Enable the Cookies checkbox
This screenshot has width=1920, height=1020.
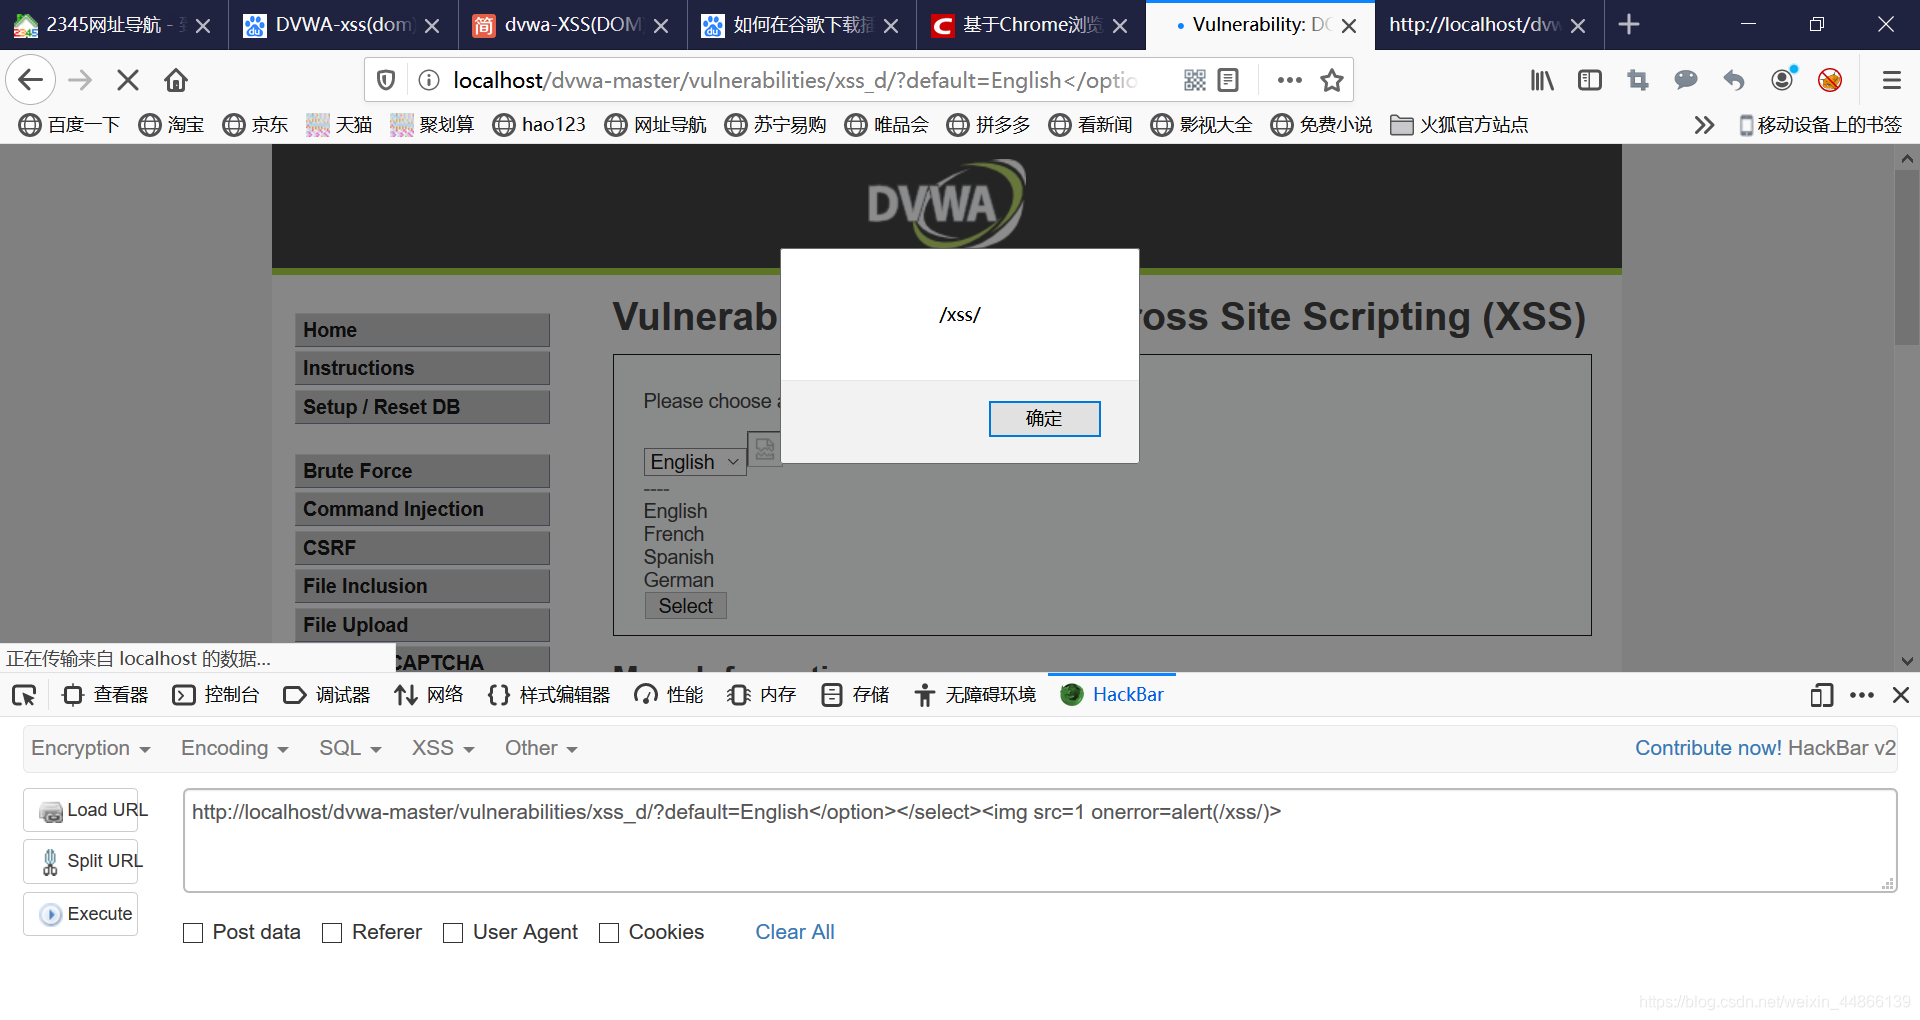[609, 933]
